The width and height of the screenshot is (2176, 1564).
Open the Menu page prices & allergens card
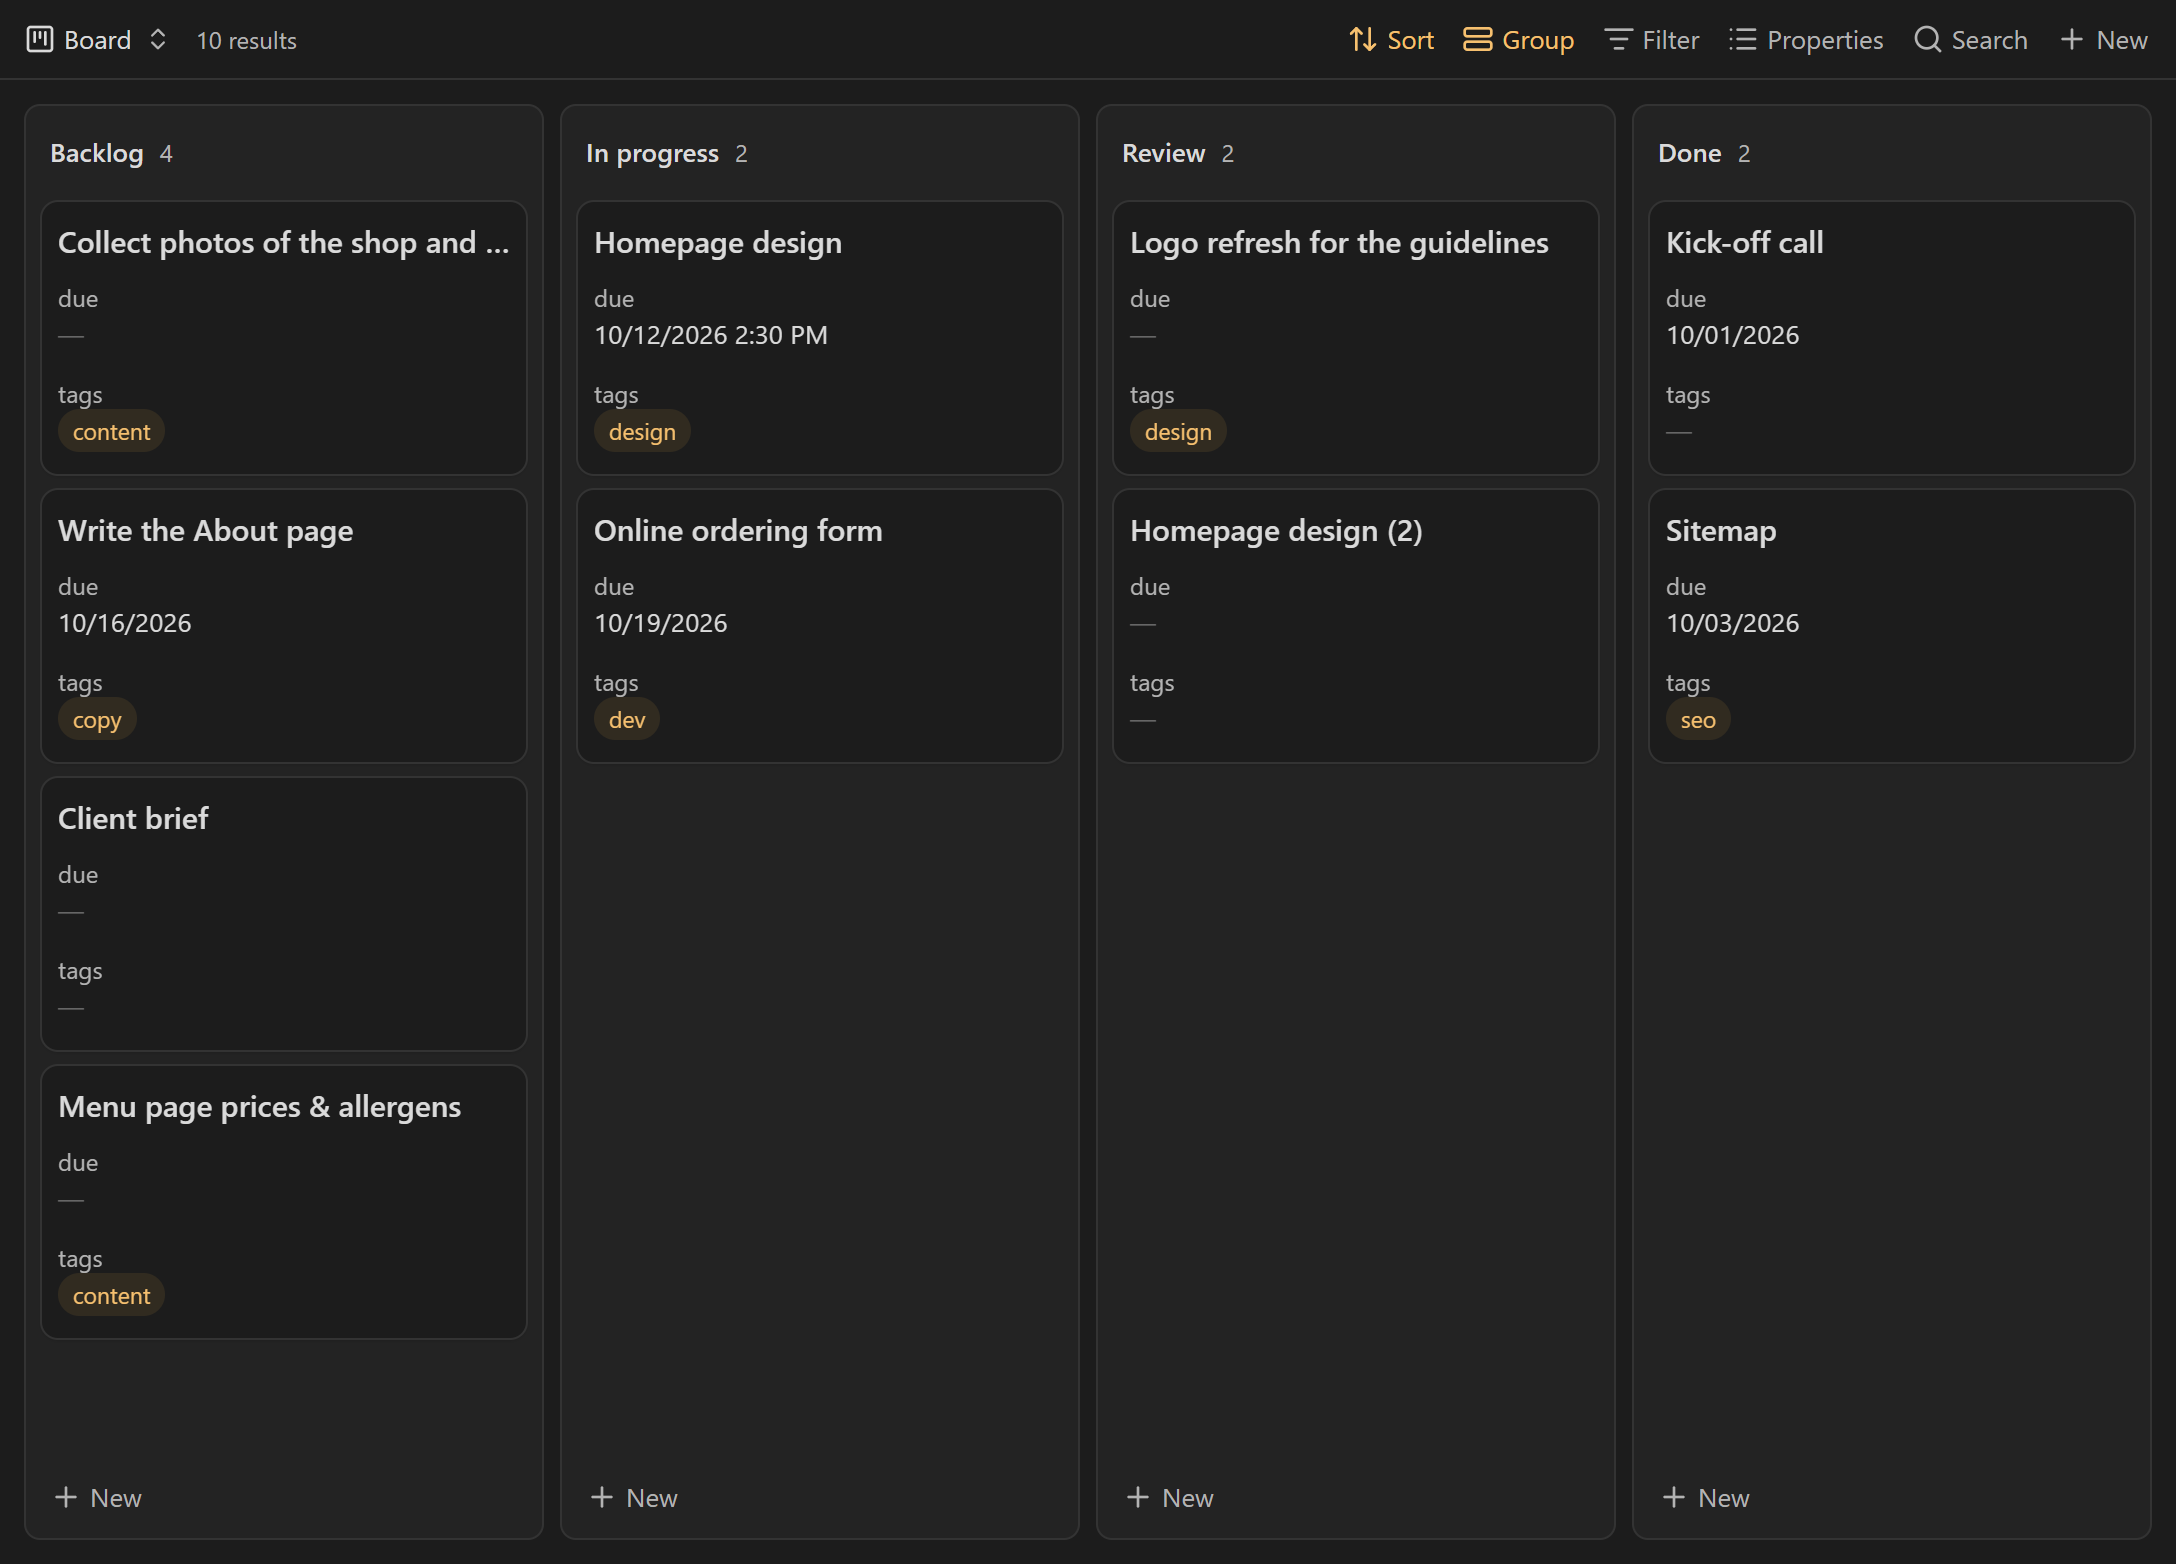tap(284, 1202)
